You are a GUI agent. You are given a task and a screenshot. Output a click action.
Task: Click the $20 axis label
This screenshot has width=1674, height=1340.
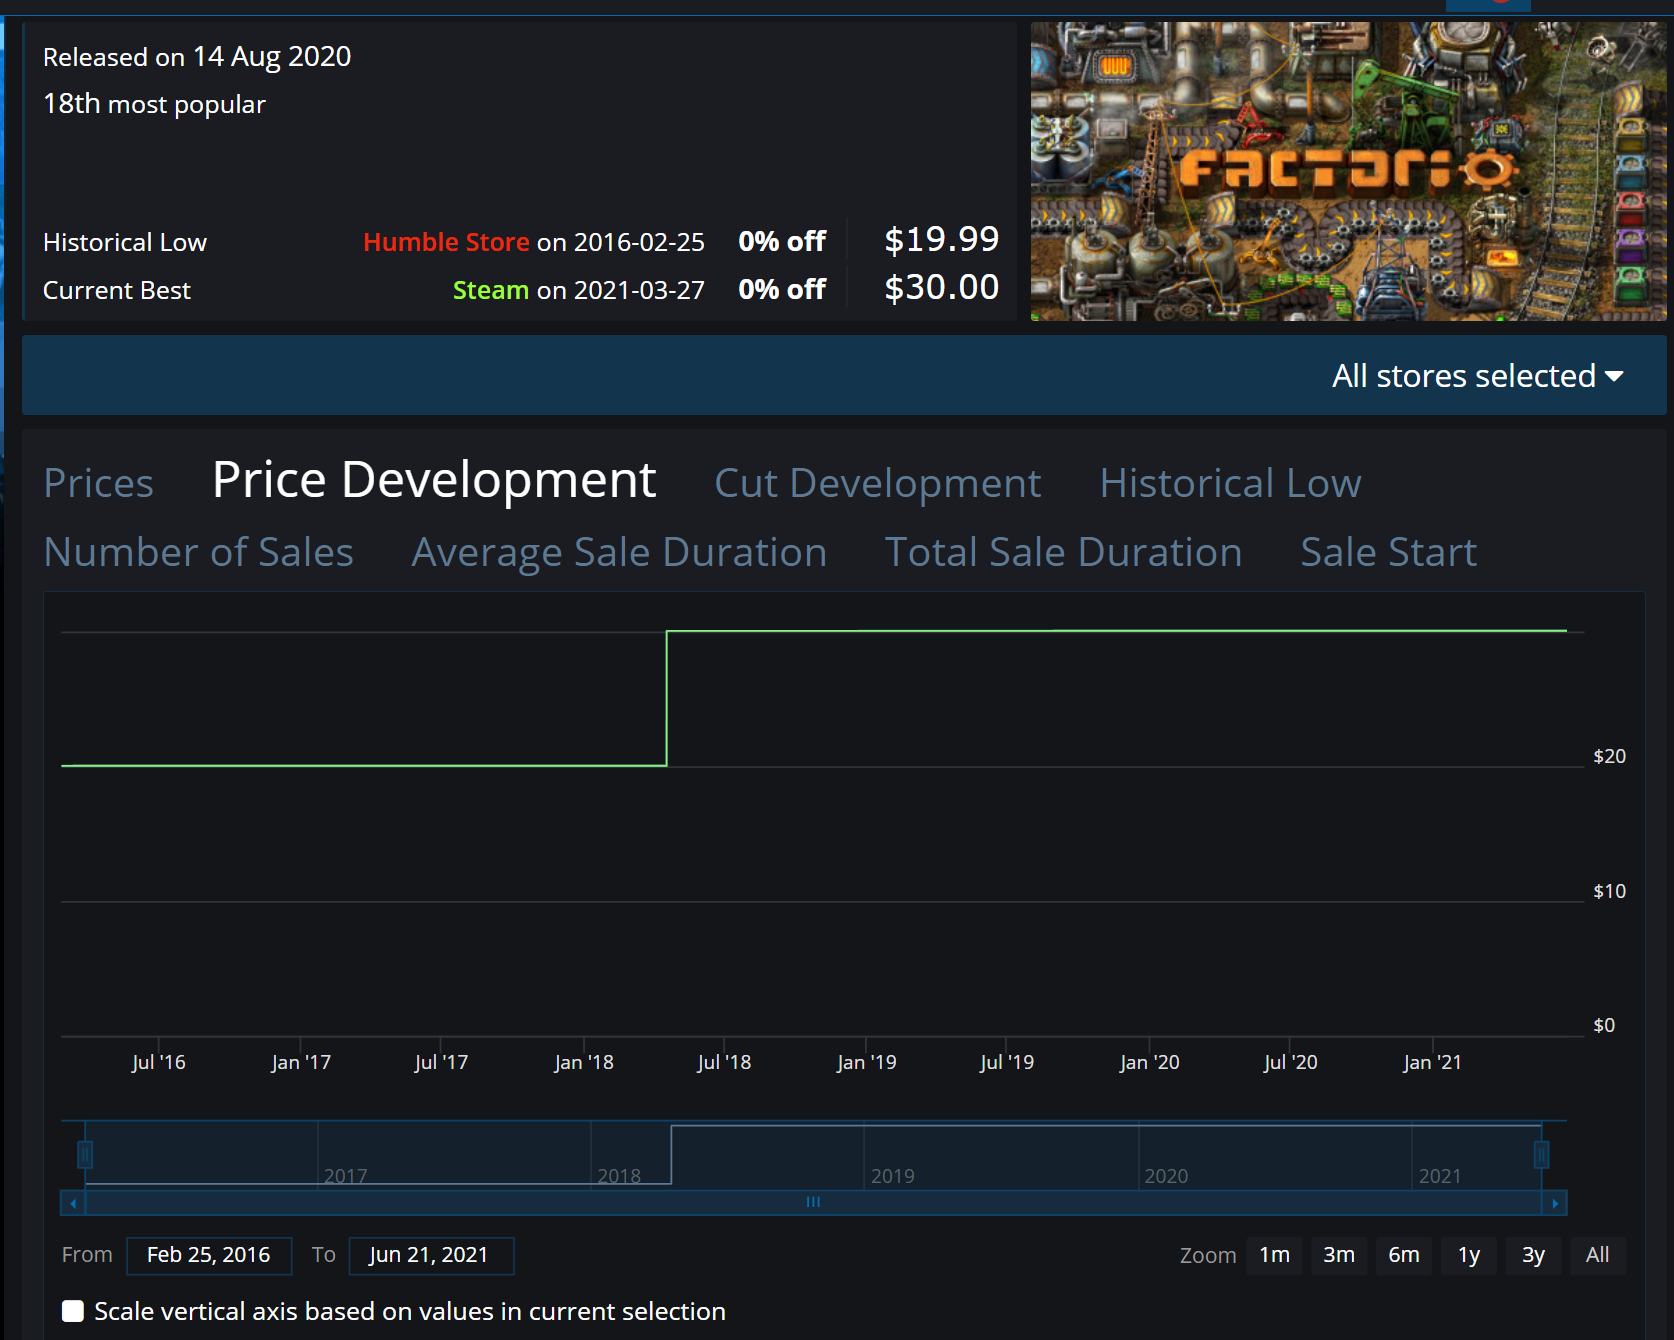click(1609, 756)
